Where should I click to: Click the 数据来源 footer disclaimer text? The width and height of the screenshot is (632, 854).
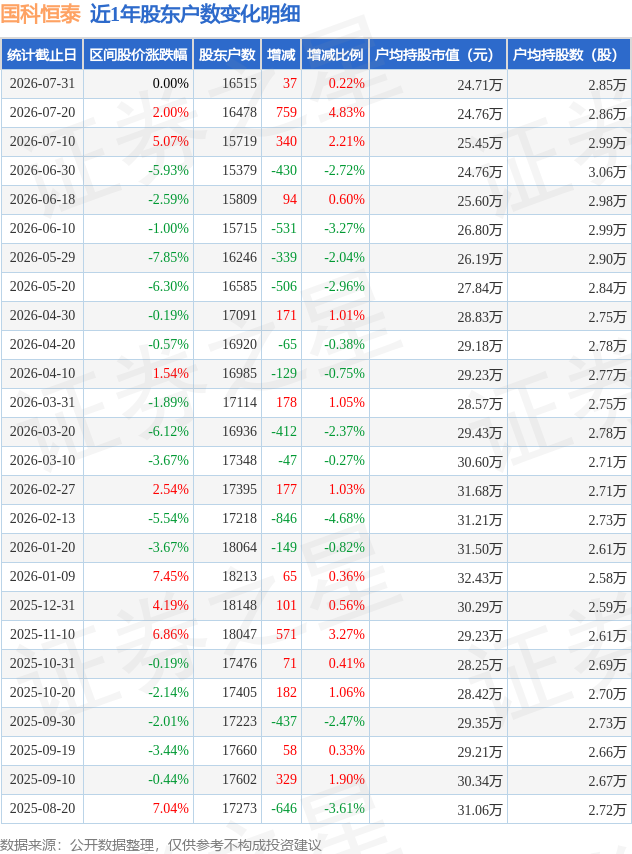point(161,845)
